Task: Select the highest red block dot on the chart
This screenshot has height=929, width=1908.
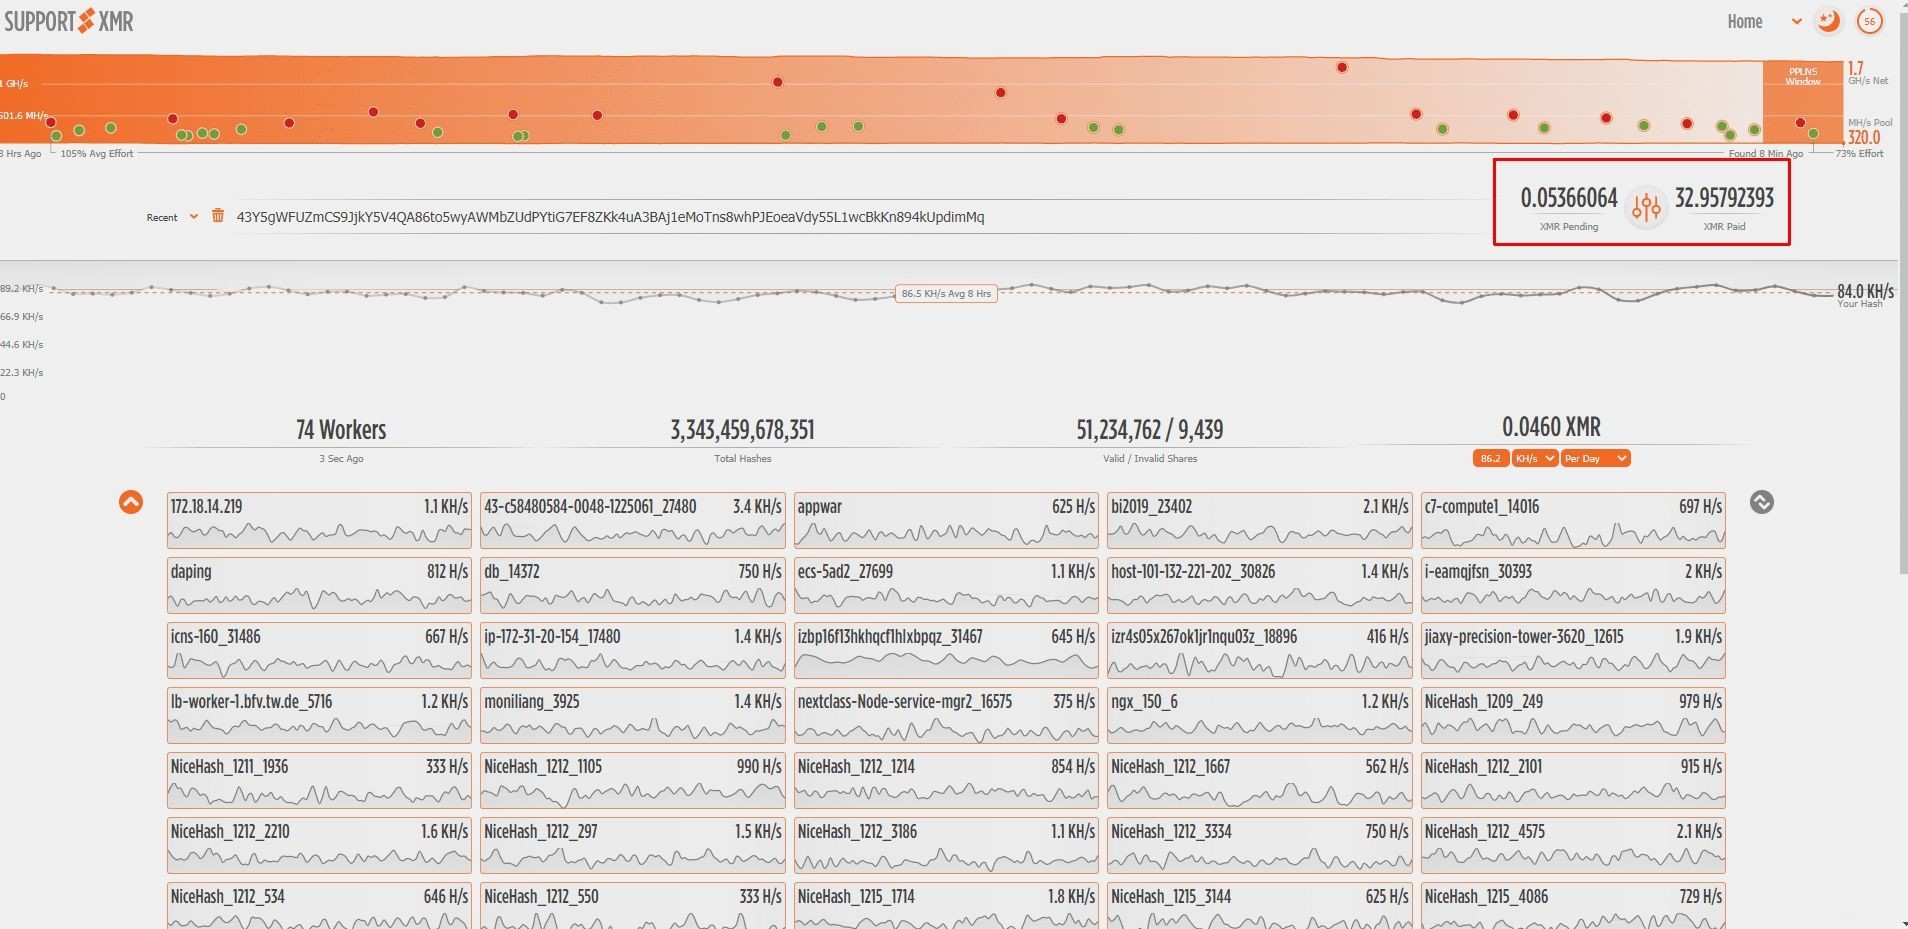Action: 1342,67
